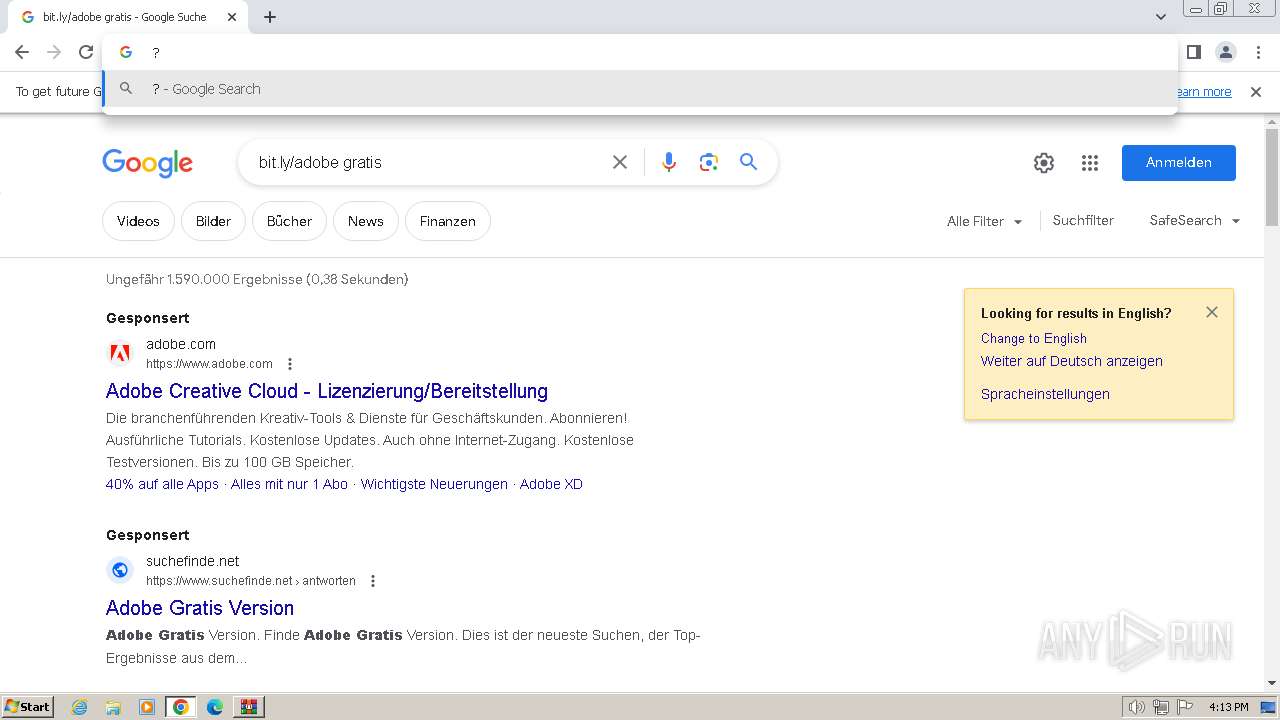The image size is (1280, 720).
Task: Open the 'Learn more' infobar link
Action: pos(1203,92)
